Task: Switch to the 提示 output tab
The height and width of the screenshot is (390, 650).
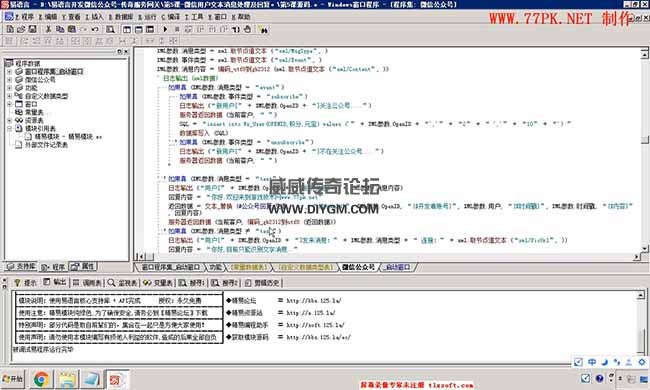Action: (25, 283)
